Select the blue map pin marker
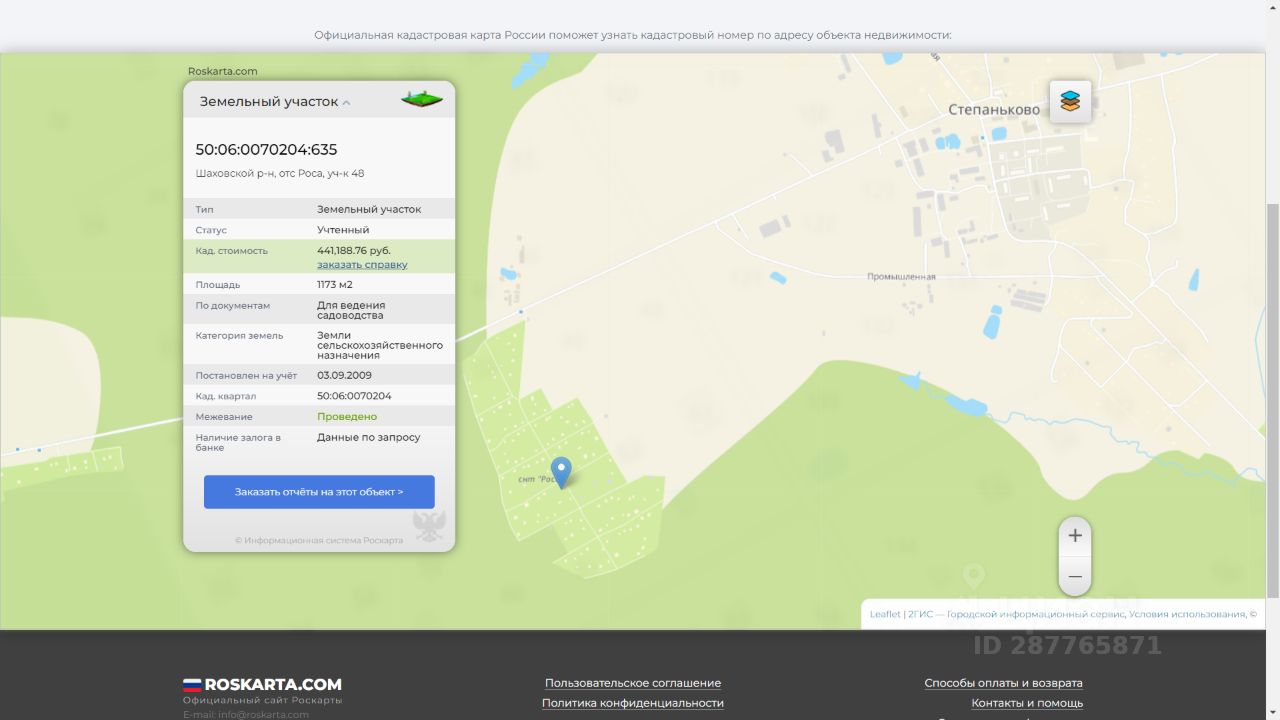The height and width of the screenshot is (720, 1280). tap(562, 472)
